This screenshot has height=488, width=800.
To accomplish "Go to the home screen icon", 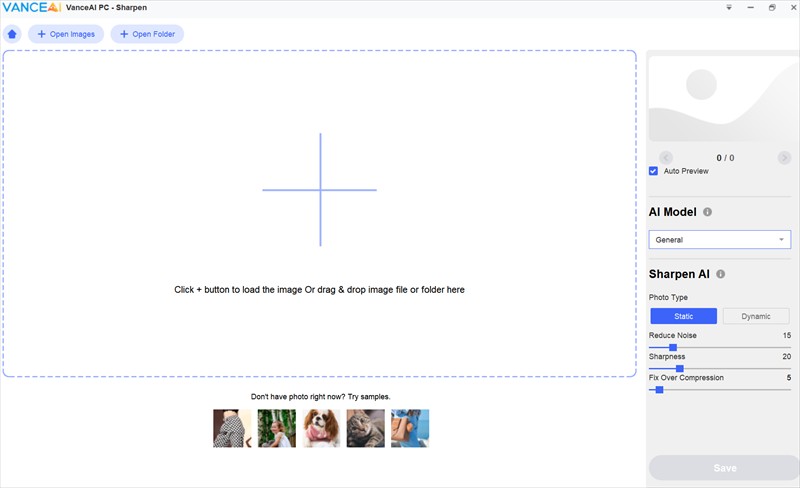I will [x=12, y=34].
